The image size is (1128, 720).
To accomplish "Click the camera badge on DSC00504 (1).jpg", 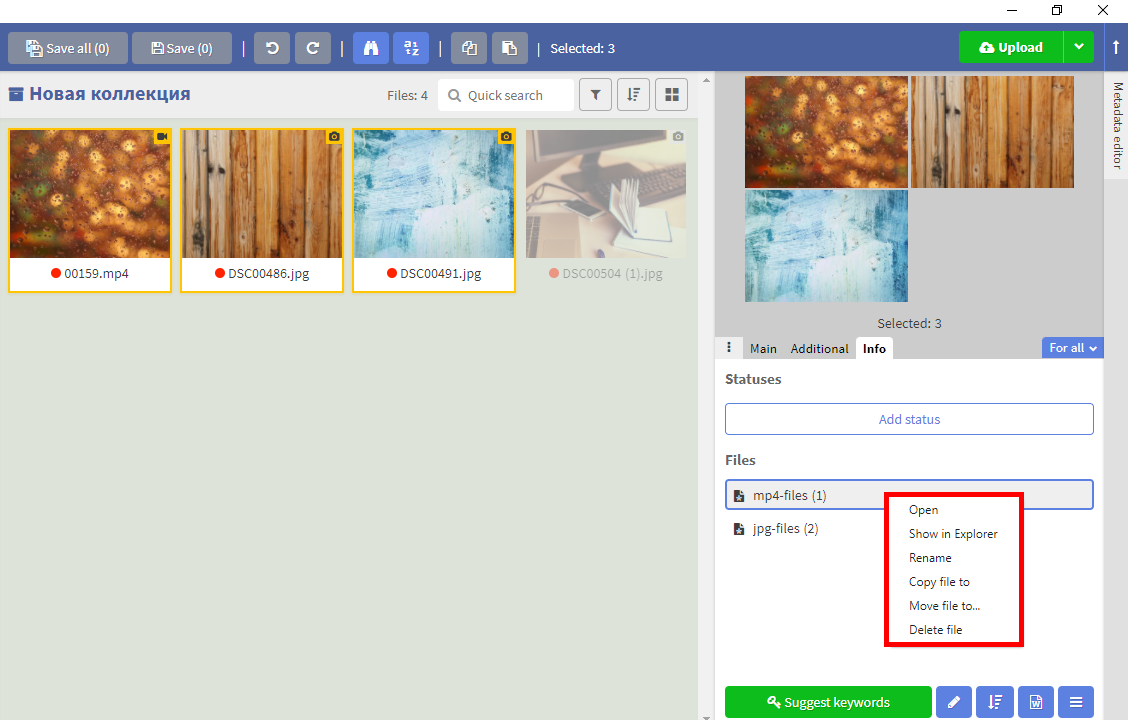I will (678, 137).
